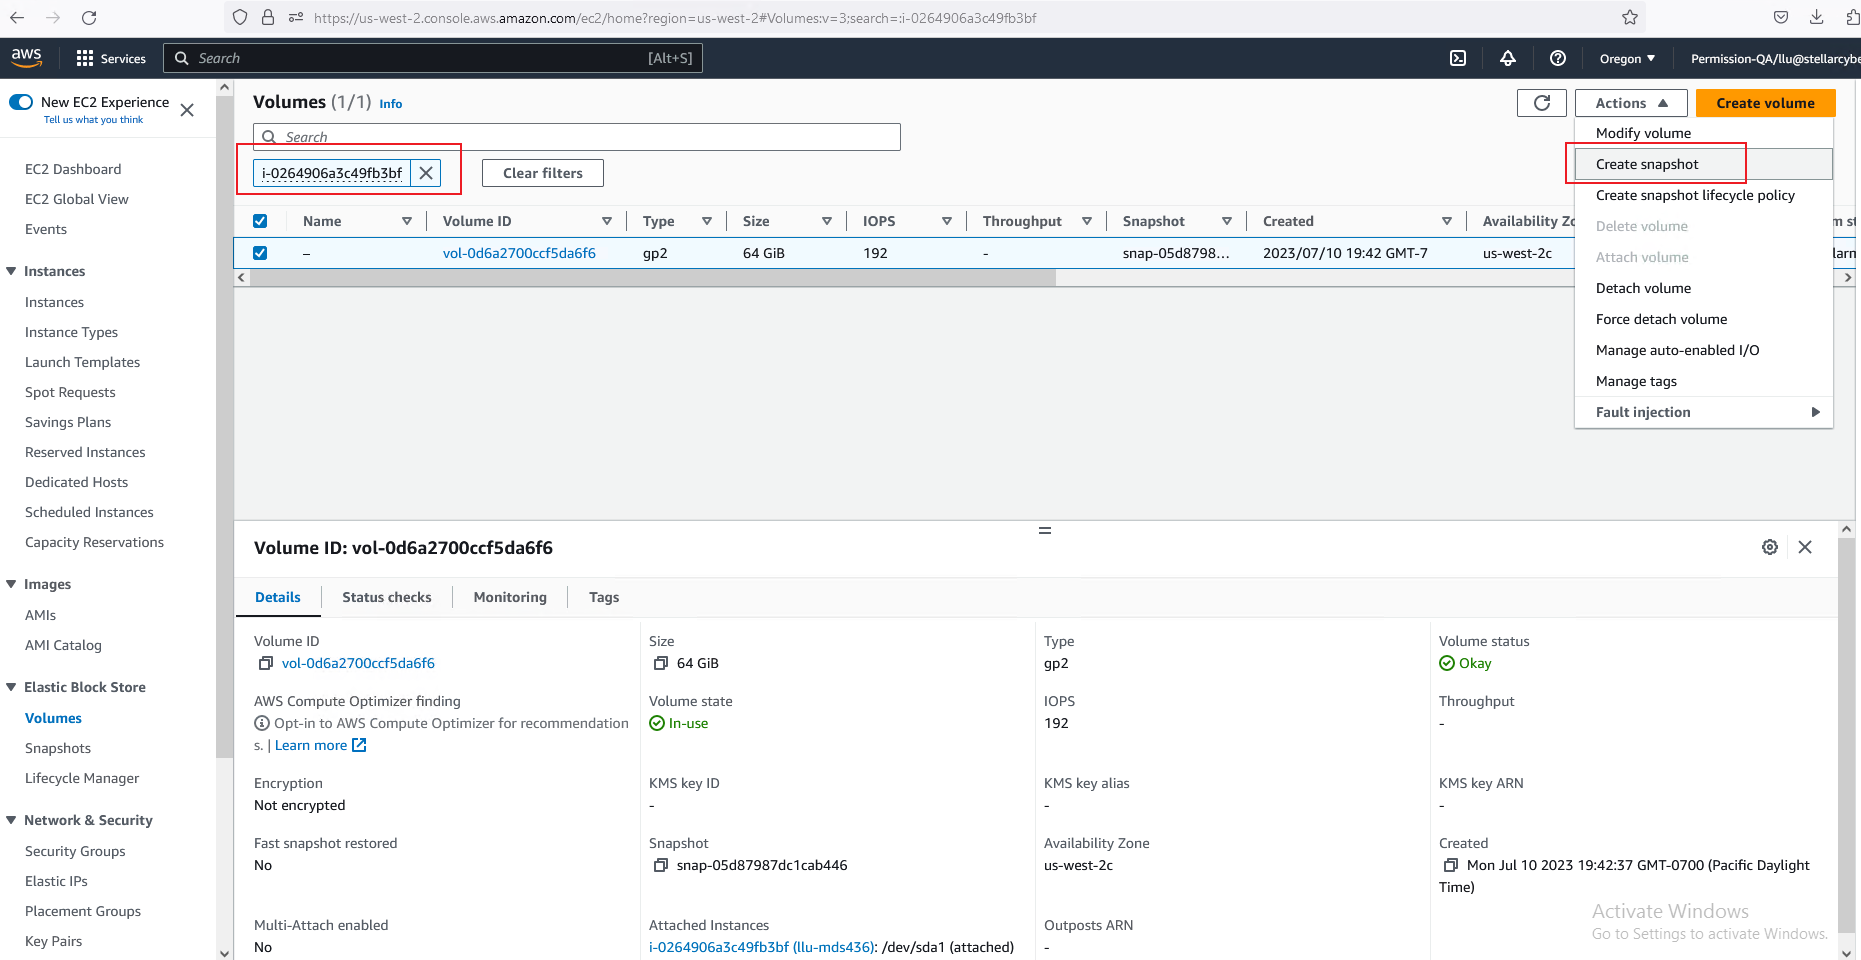The image size is (1861, 960).
Task: Copy the Volume ID in details
Action: click(x=266, y=663)
